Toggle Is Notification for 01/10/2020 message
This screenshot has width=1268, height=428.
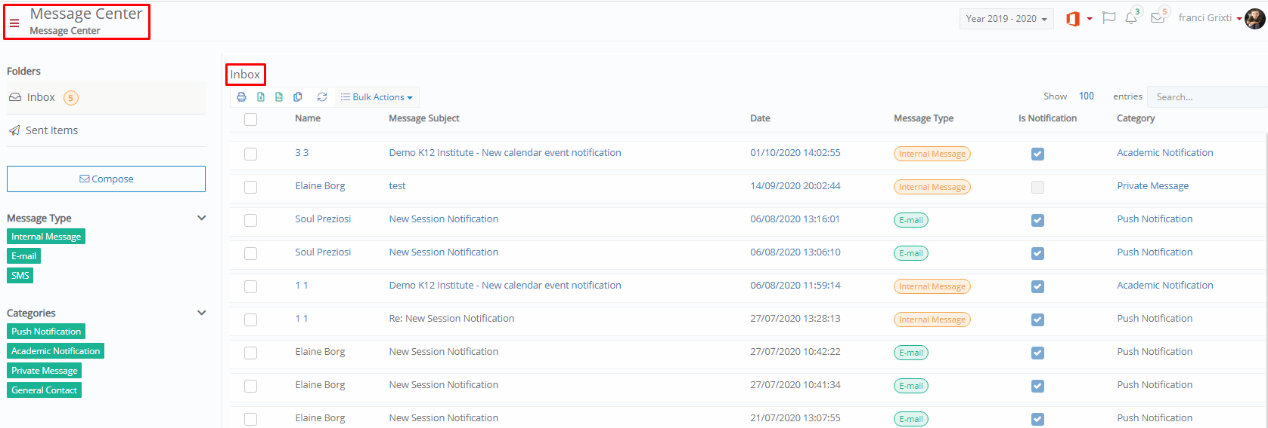pos(1038,154)
